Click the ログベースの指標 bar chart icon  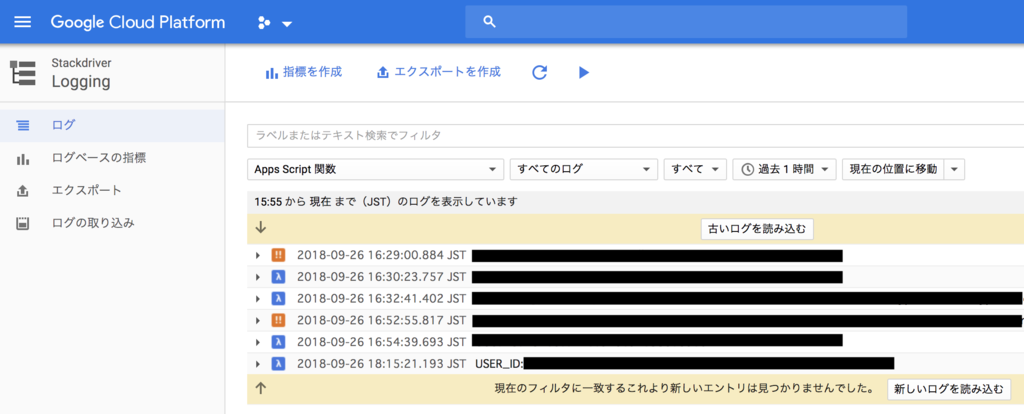tap(23, 158)
